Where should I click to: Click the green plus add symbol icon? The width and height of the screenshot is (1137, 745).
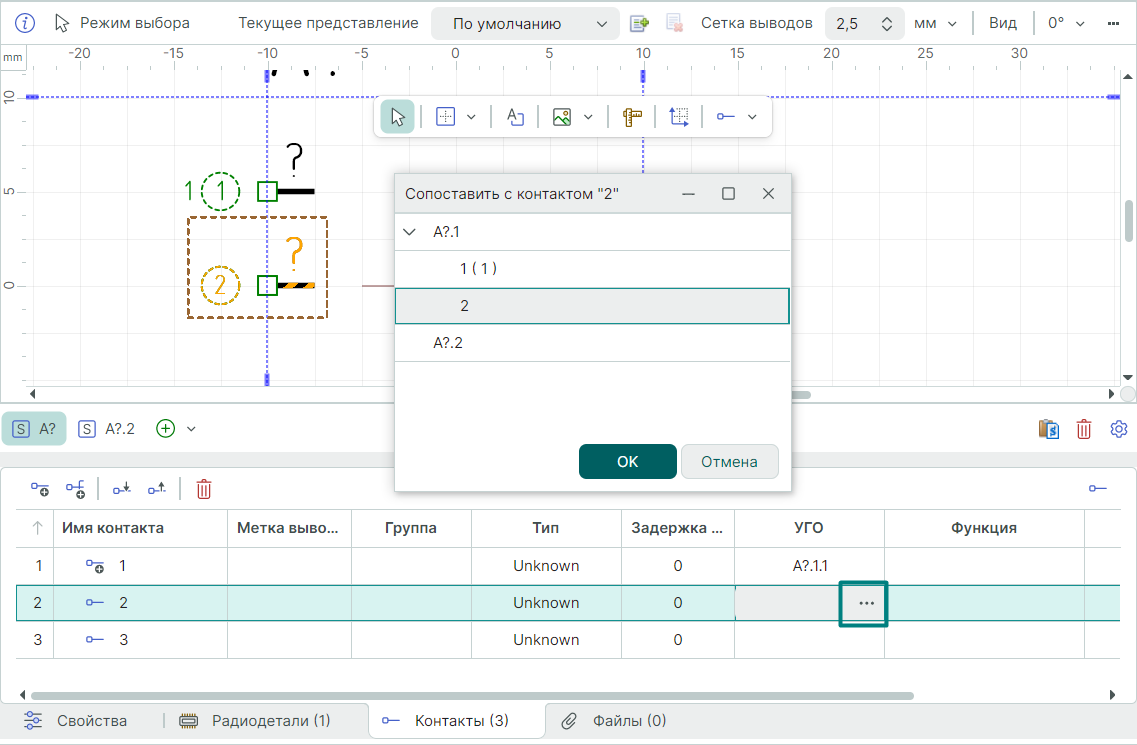[166, 429]
